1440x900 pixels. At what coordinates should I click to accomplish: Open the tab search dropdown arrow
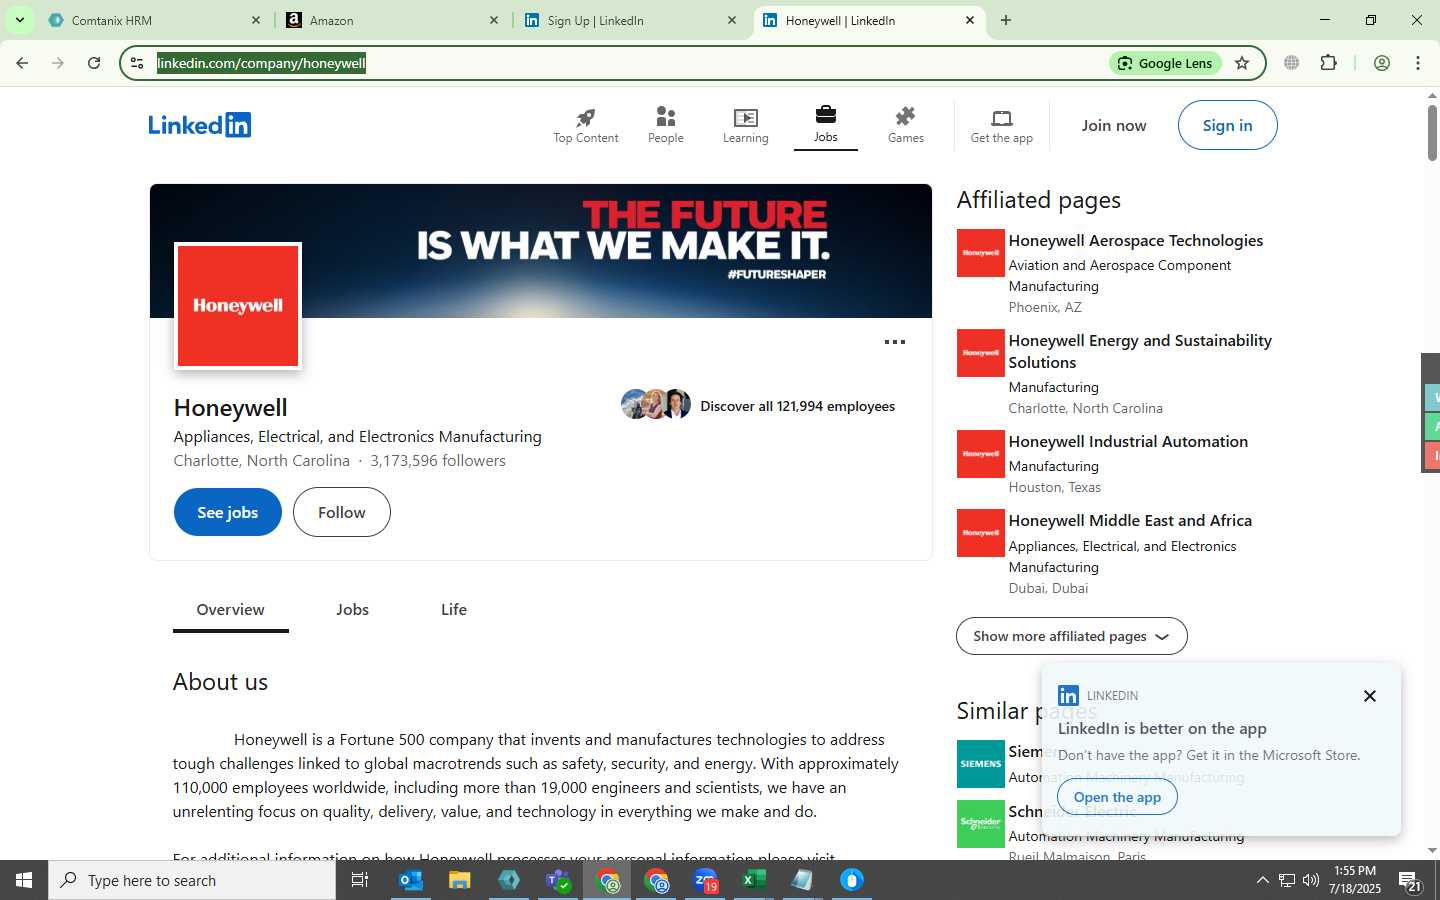pos(19,20)
